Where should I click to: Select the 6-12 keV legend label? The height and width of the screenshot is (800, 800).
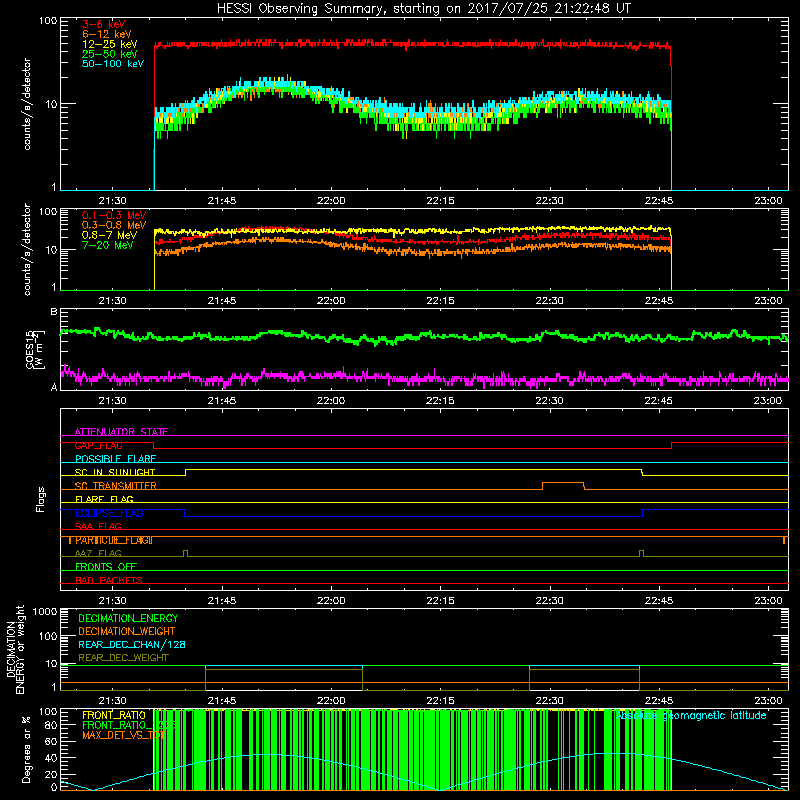coord(107,34)
